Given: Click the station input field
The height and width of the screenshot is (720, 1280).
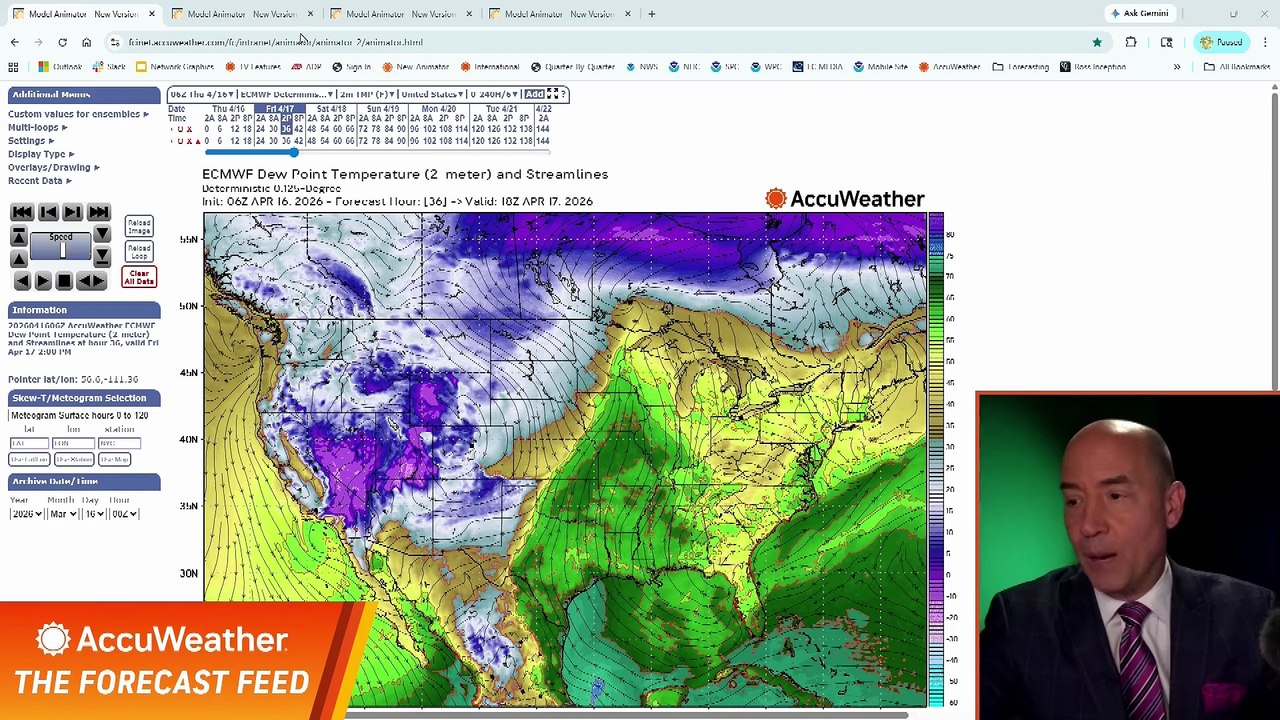Looking at the screenshot, I should coord(119,443).
